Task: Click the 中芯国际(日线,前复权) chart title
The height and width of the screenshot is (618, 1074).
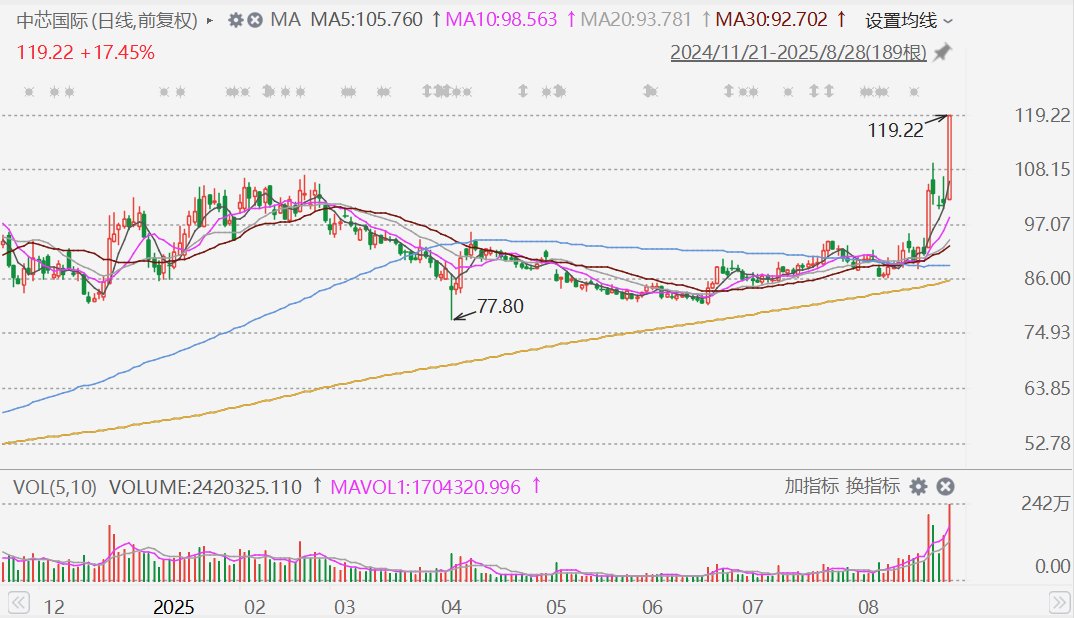Action: pos(107,21)
